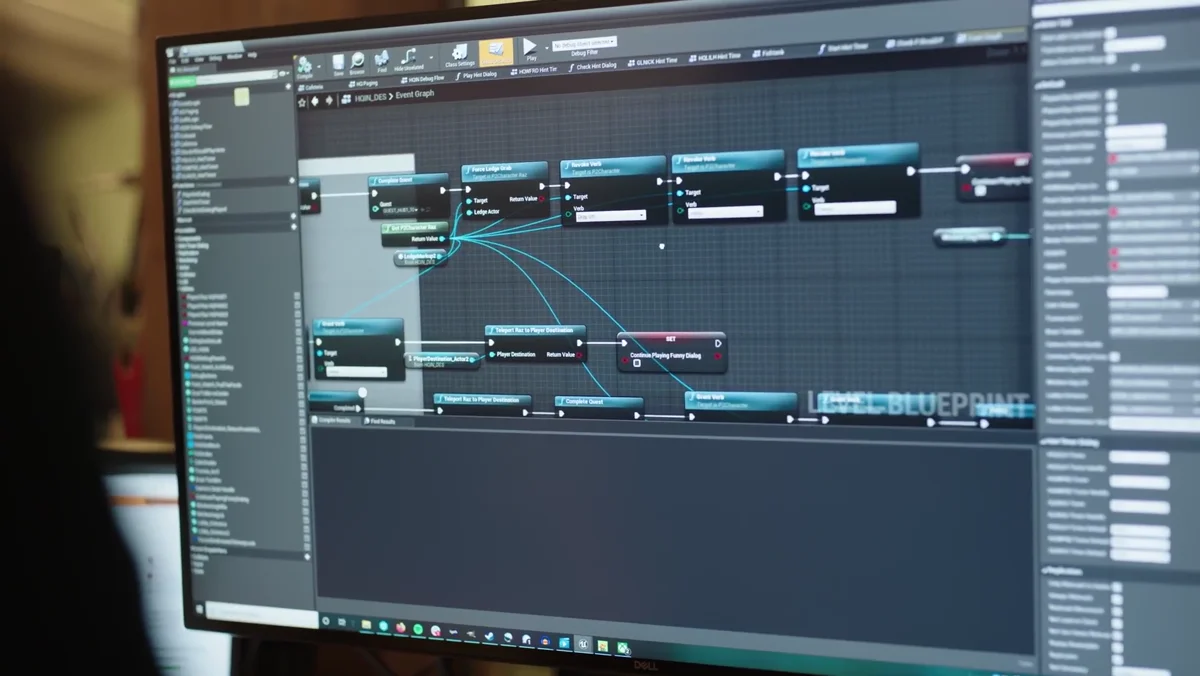
Task: Click the Cortana circle icon on taskbar
Action: [326, 621]
